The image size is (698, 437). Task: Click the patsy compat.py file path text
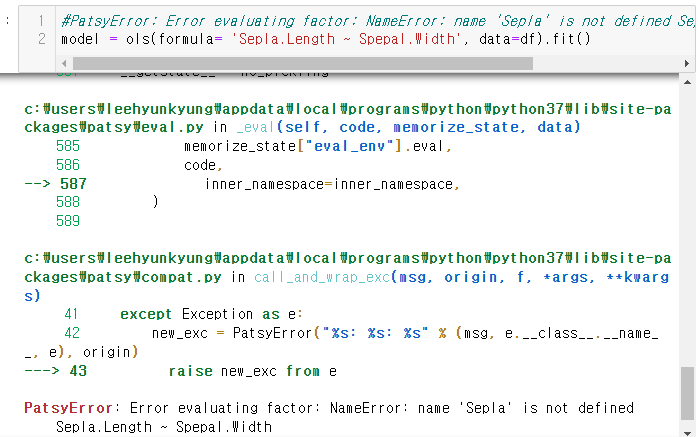coord(347,267)
